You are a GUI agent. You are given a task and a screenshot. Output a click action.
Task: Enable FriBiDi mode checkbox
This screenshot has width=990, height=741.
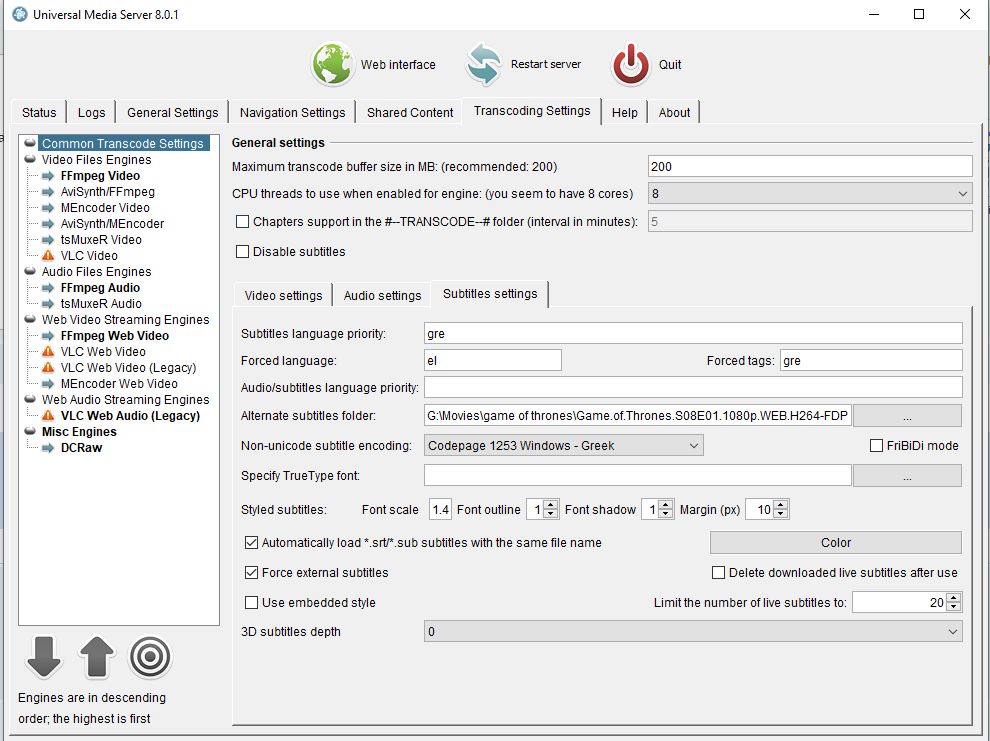[876, 446]
